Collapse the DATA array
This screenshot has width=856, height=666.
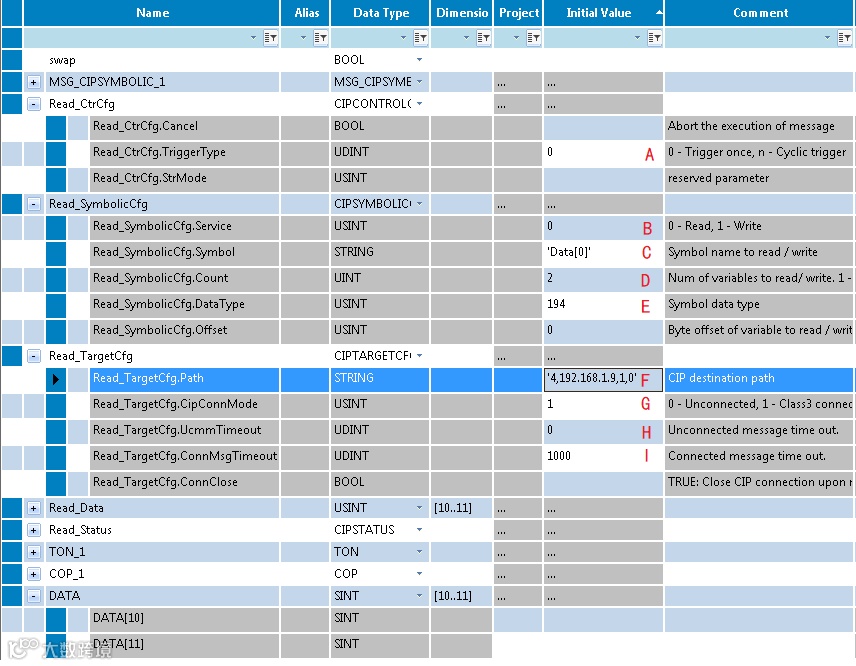(x=34, y=596)
